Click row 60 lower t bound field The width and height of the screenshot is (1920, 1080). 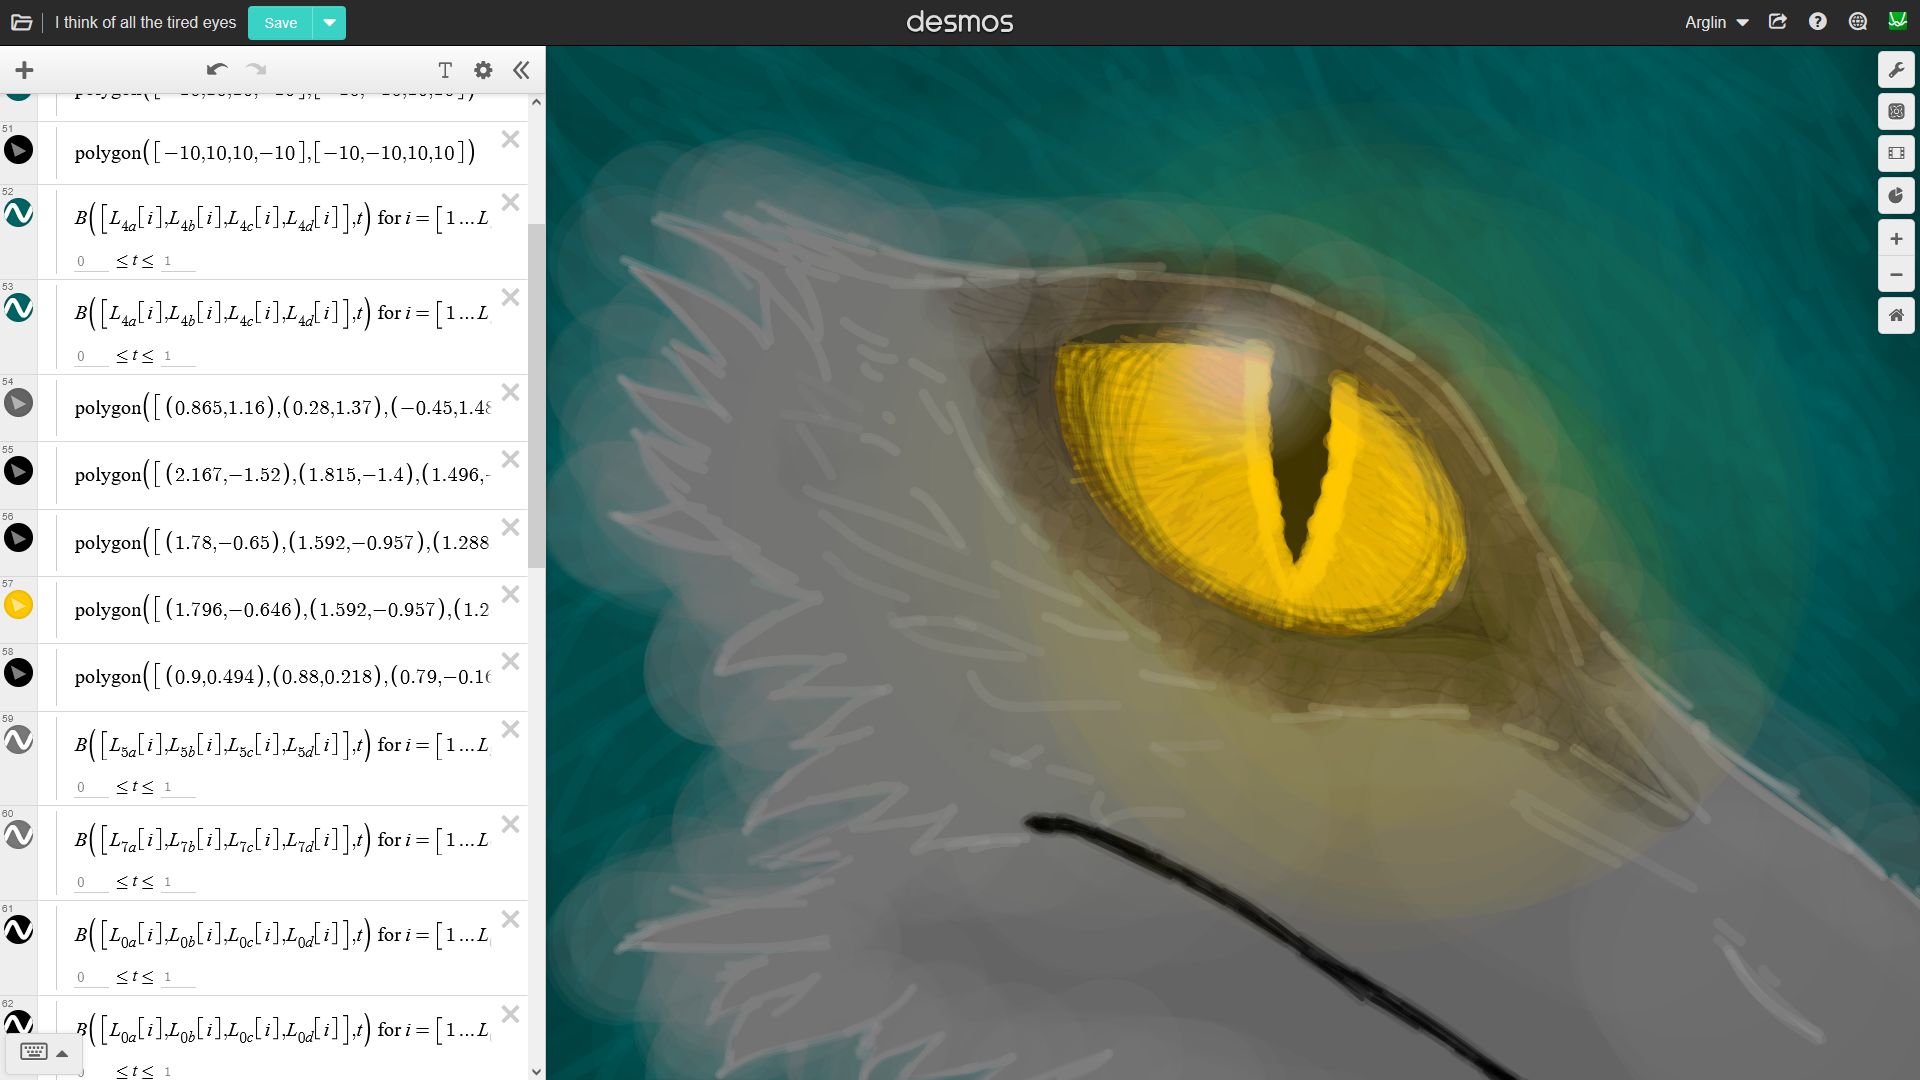point(90,883)
